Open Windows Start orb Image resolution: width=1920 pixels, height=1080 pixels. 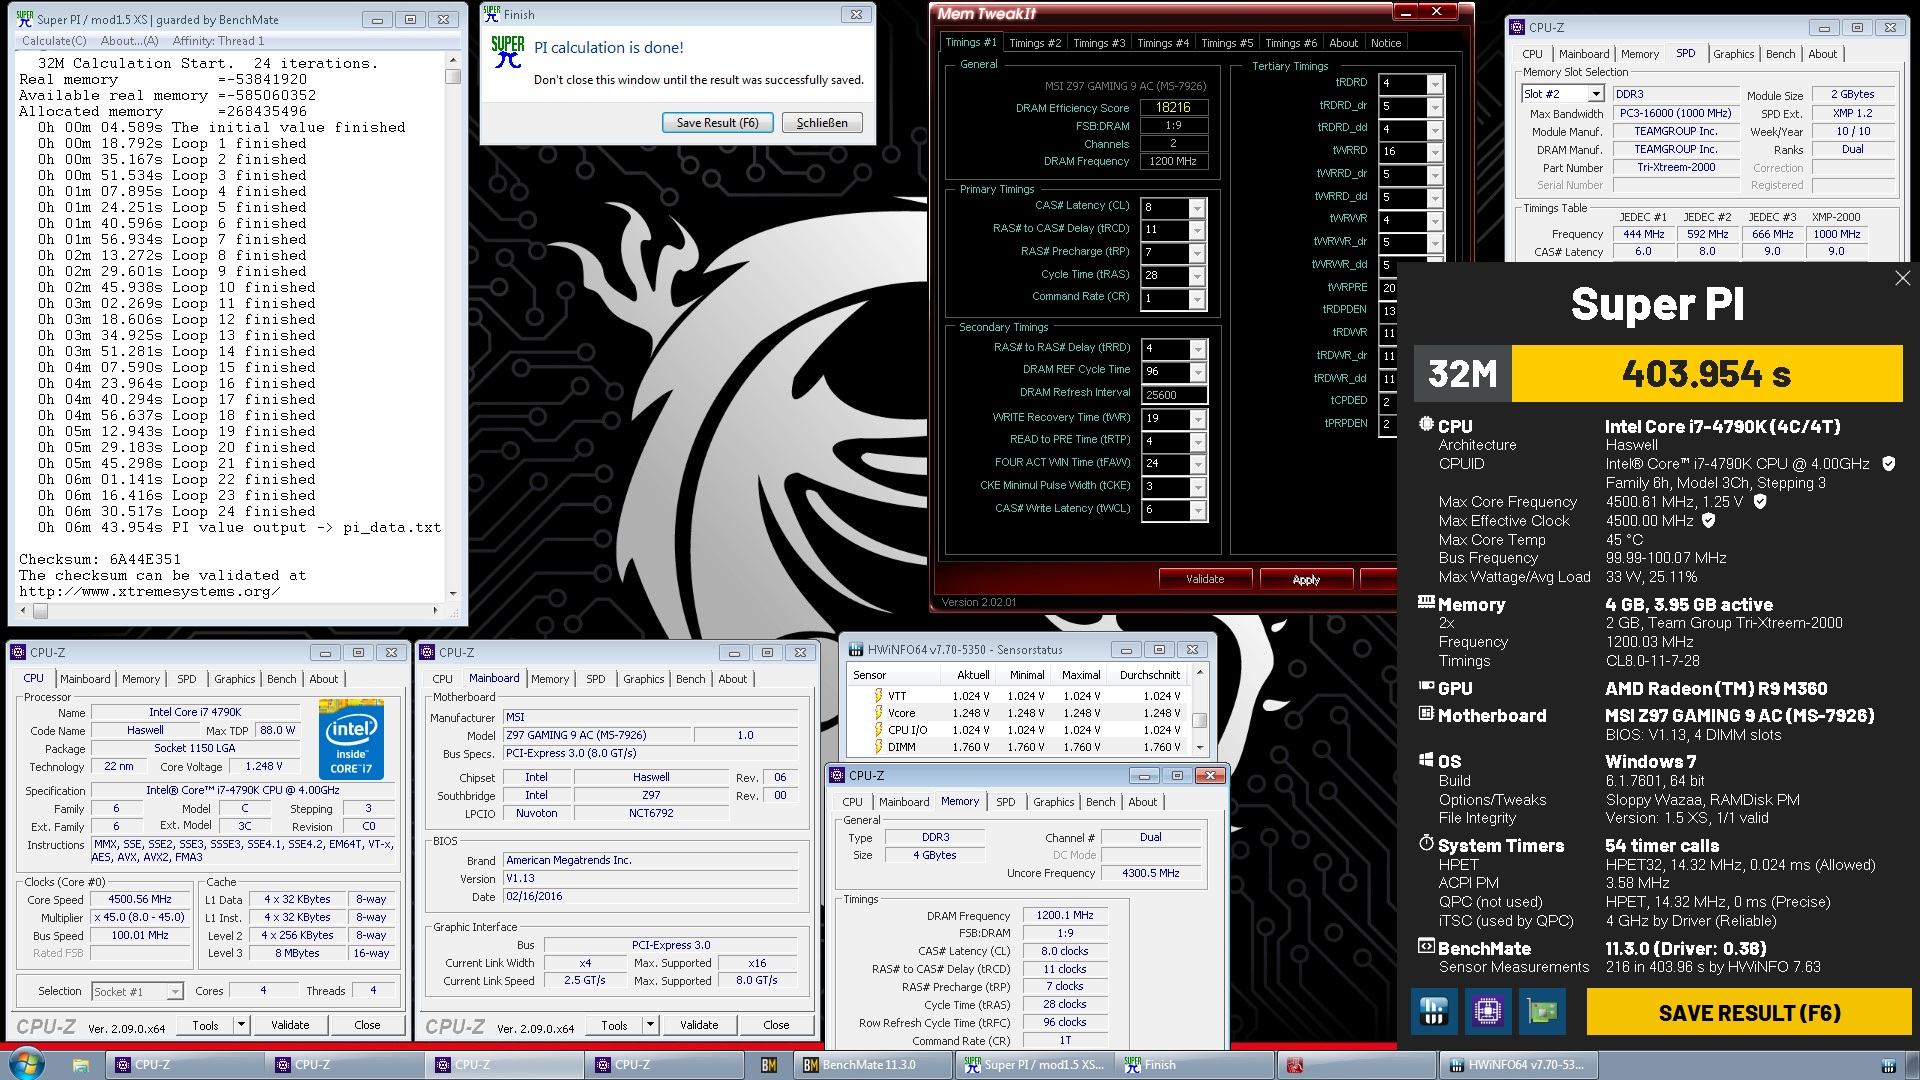coord(26,1064)
